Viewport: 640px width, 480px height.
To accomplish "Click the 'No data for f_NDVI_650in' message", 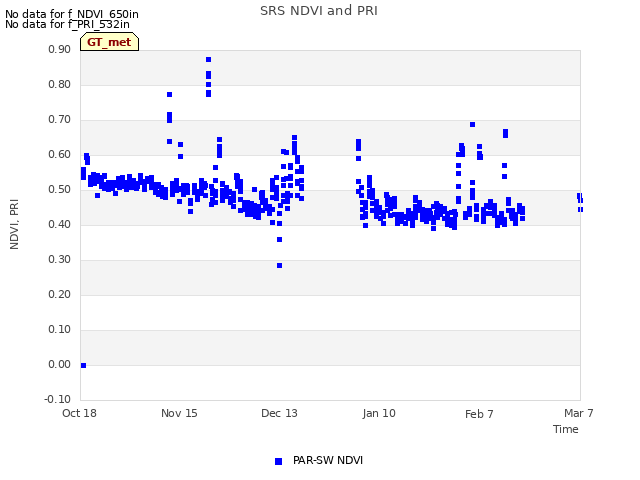I will 72,14.
